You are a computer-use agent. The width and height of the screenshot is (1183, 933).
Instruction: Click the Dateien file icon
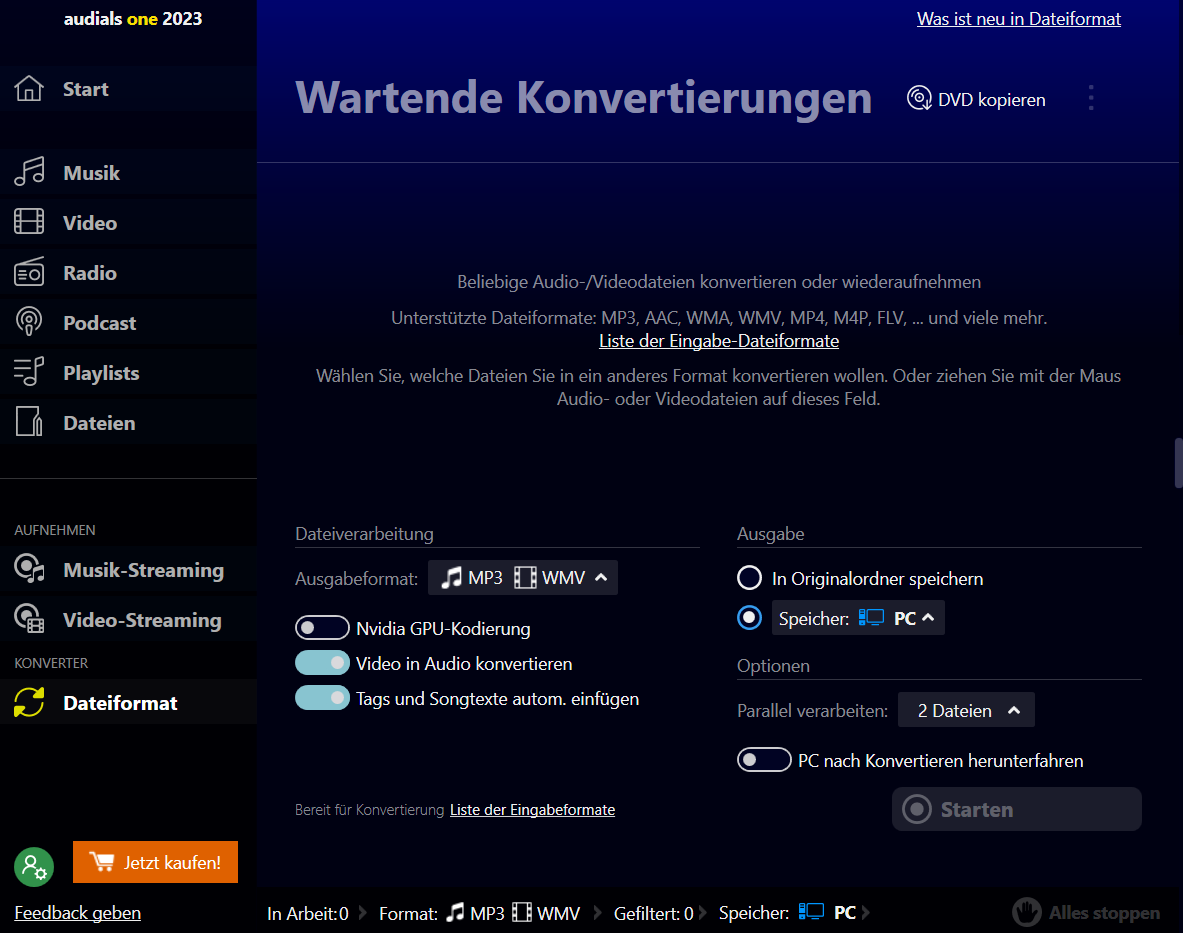29,422
